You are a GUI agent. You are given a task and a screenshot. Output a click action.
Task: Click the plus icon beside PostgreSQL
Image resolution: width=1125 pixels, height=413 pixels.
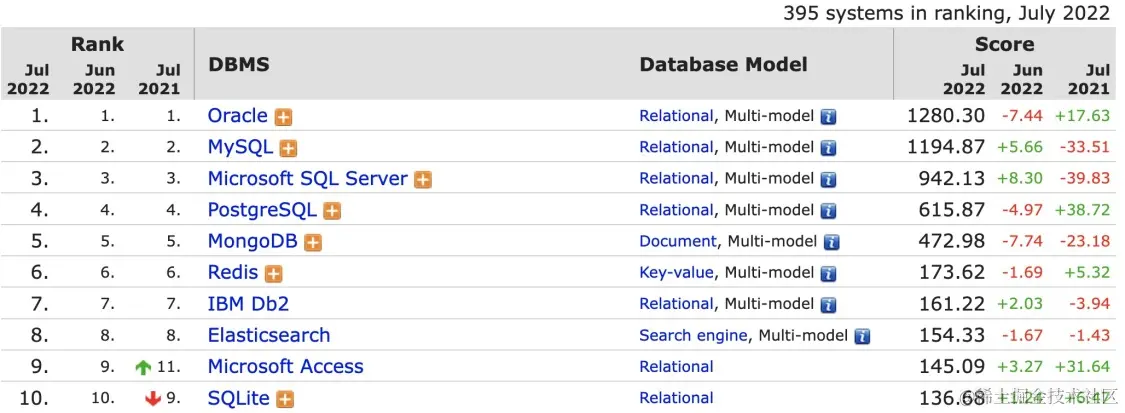click(x=332, y=211)
